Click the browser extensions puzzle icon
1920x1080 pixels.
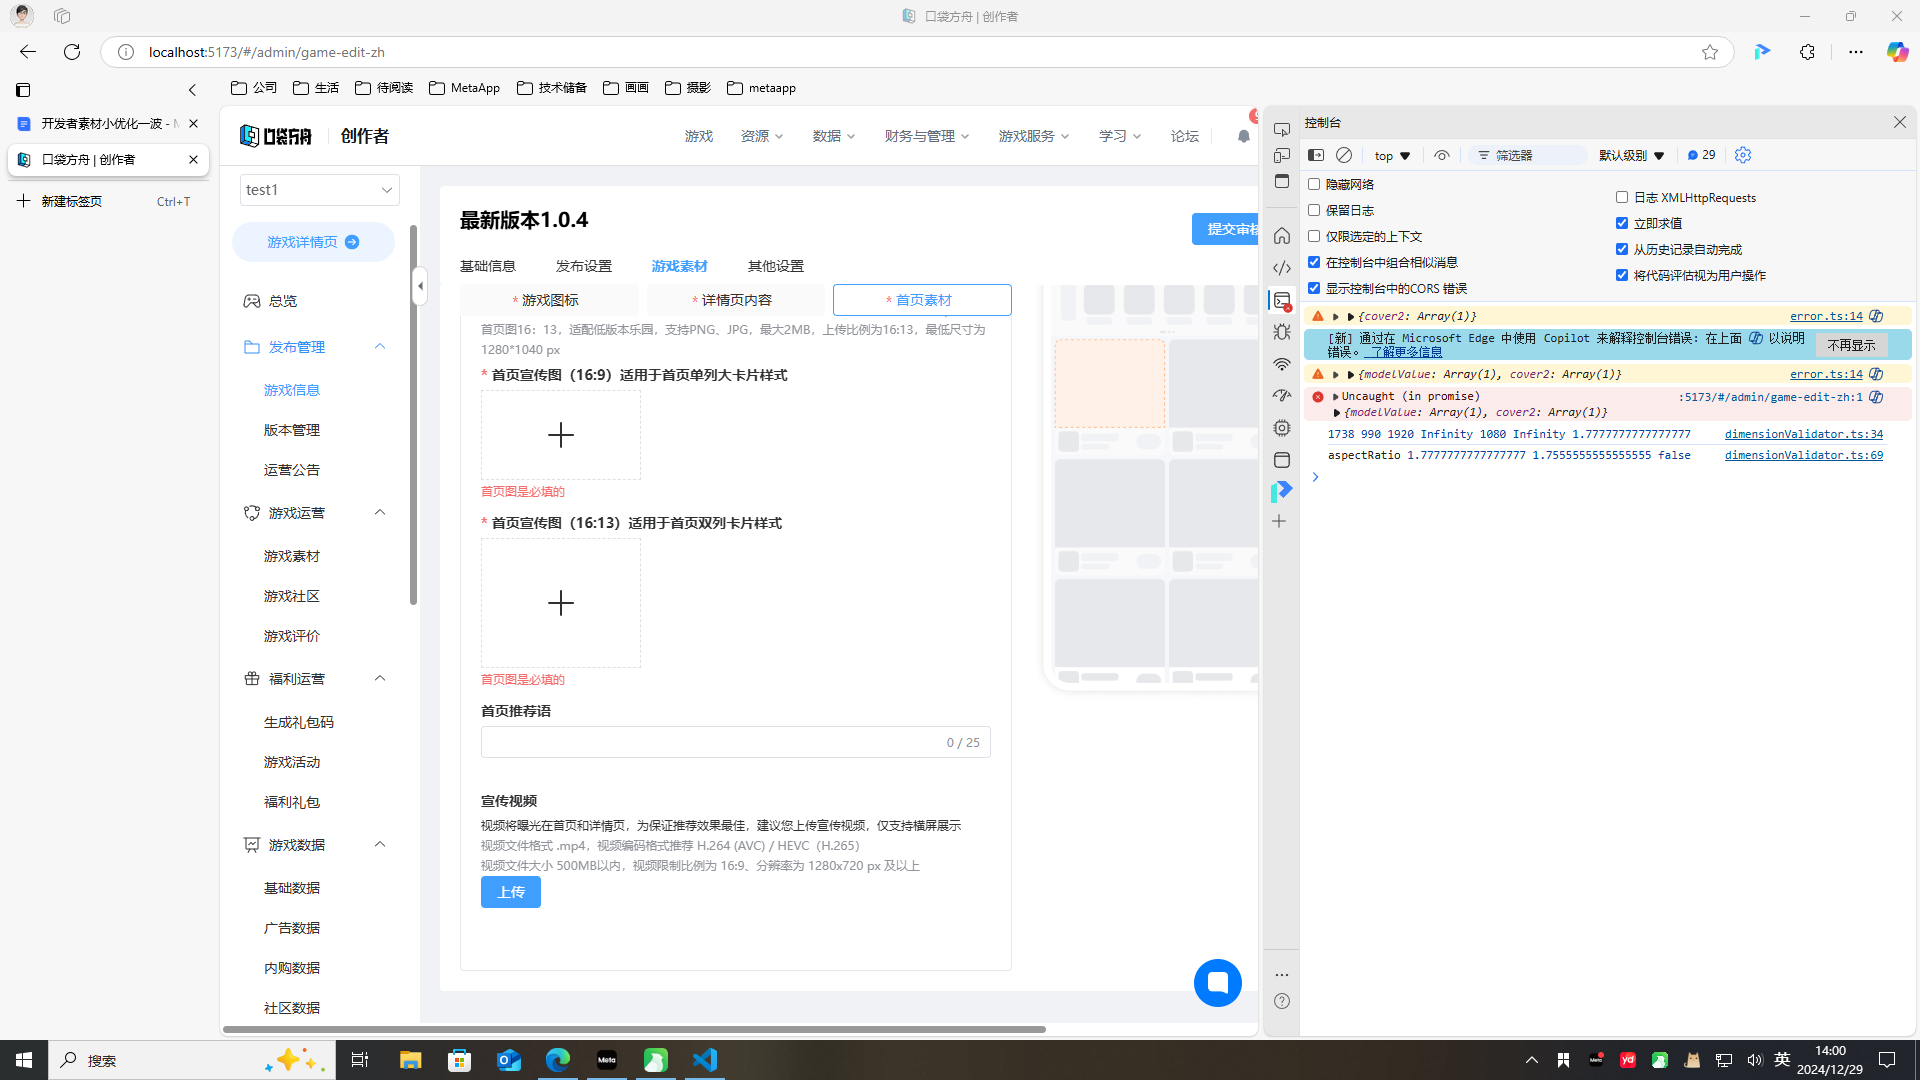[1807, 52]
